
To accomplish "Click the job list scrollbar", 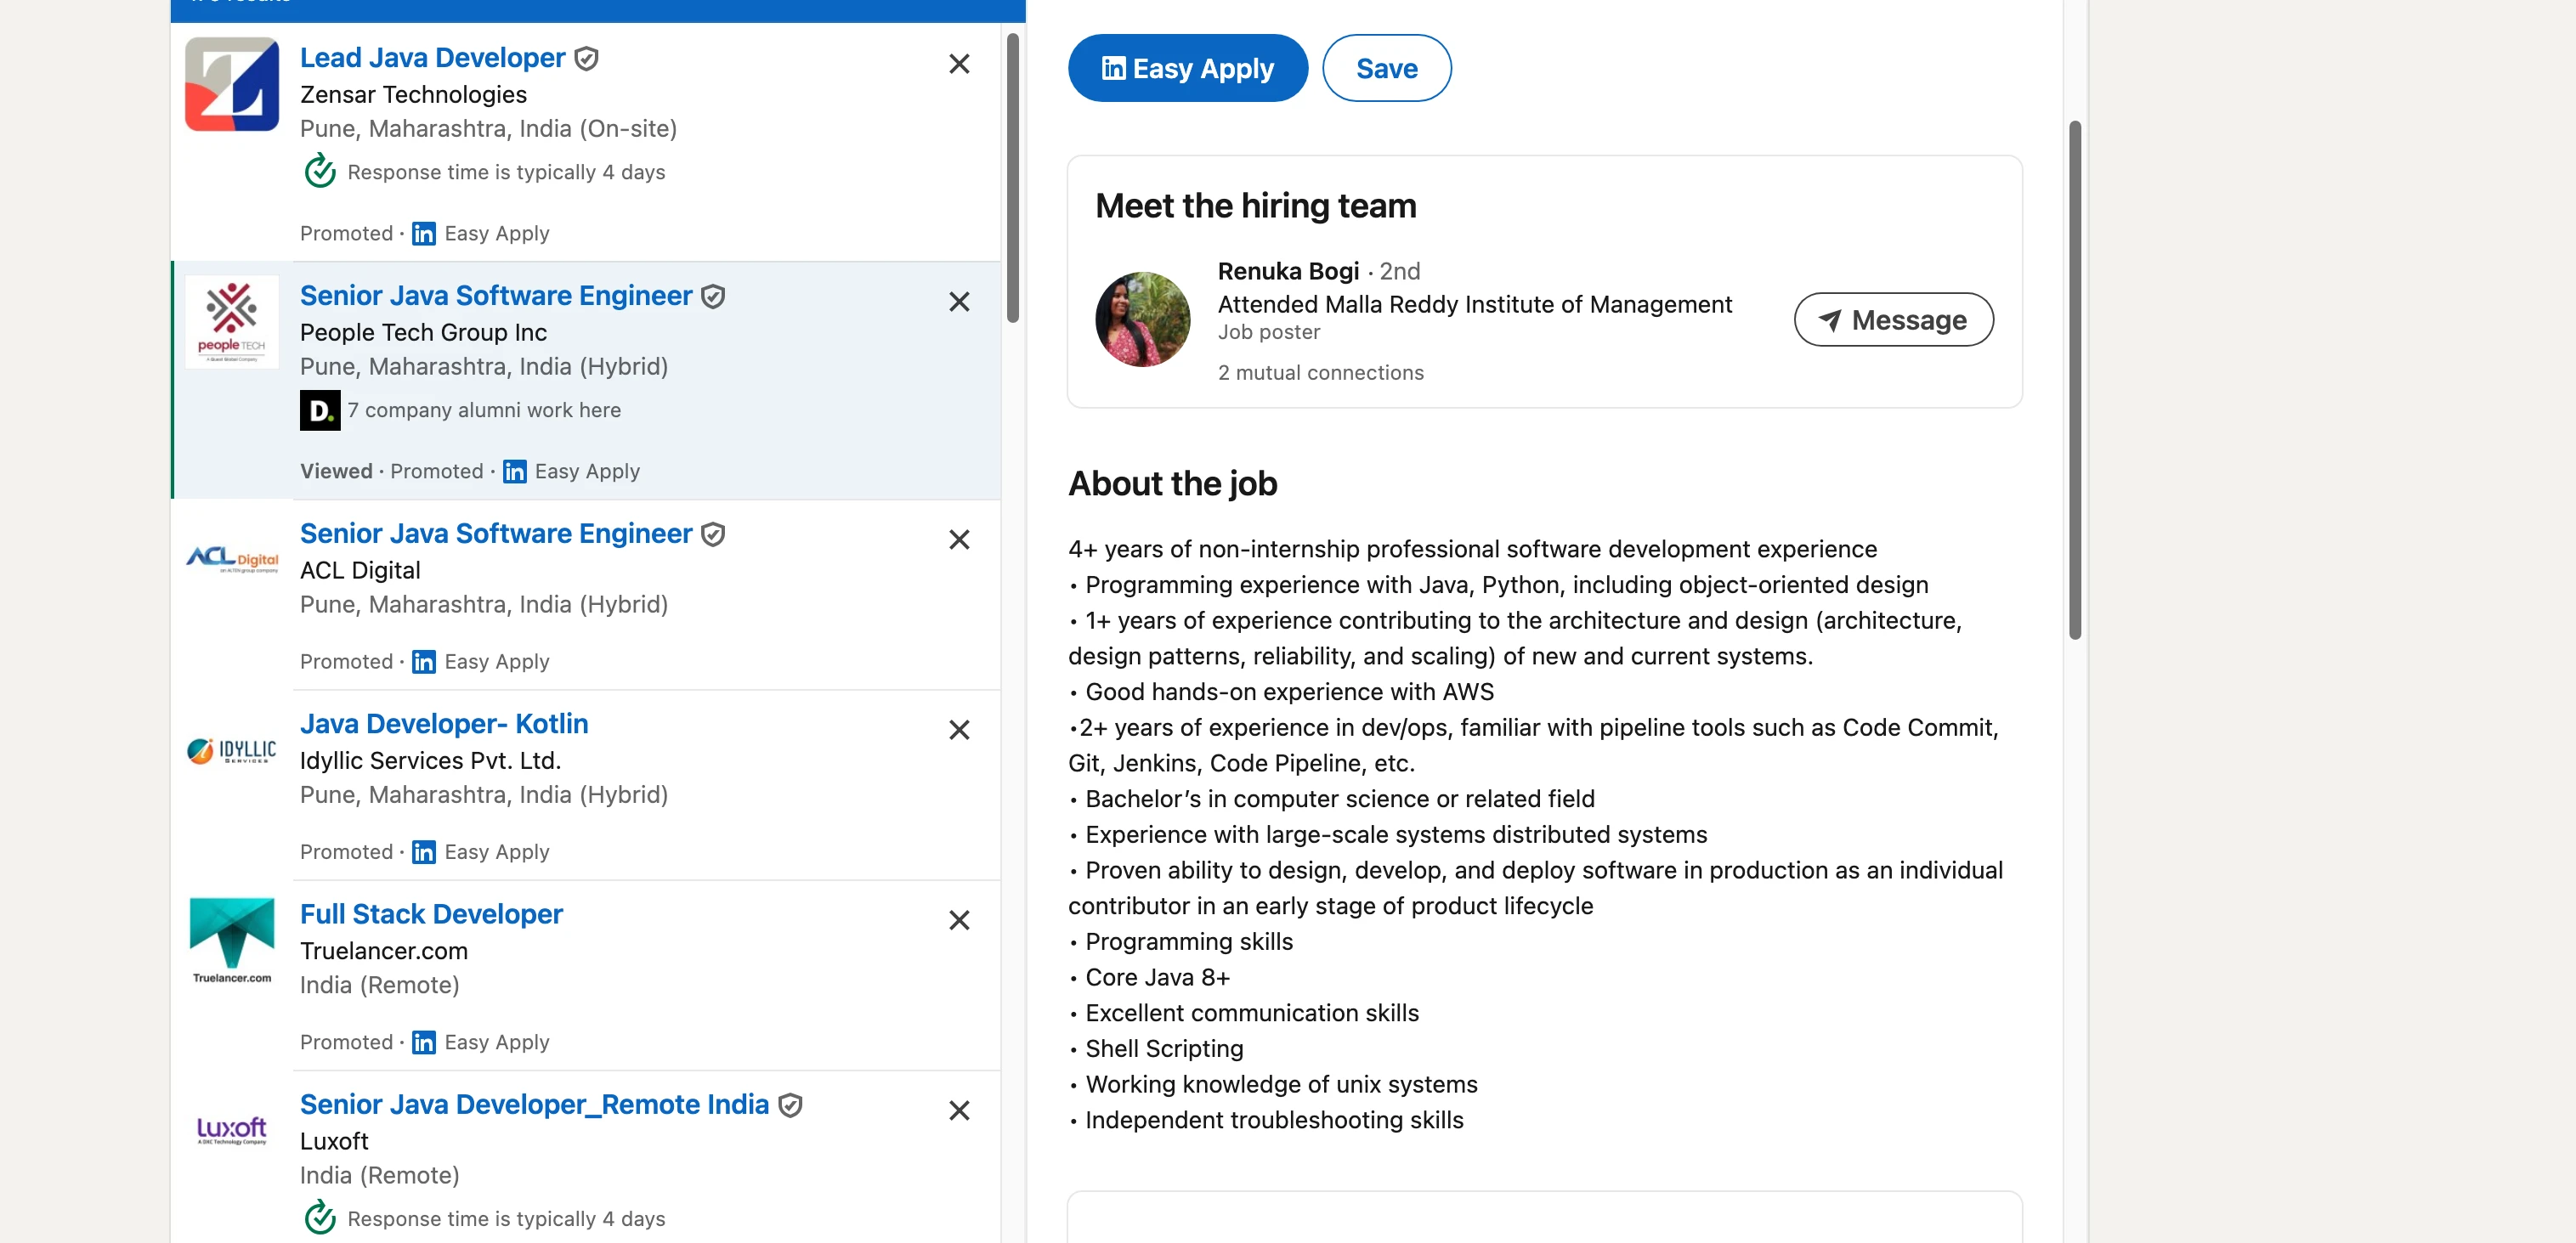I will coord(1012,178).
